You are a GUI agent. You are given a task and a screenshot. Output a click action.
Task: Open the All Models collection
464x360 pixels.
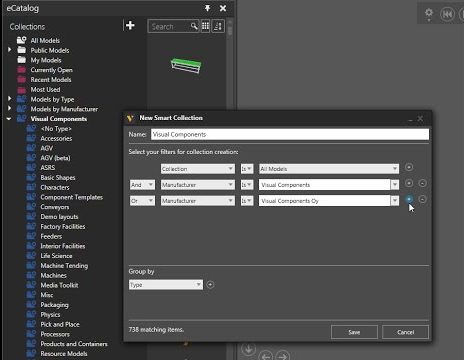[45, 41]
